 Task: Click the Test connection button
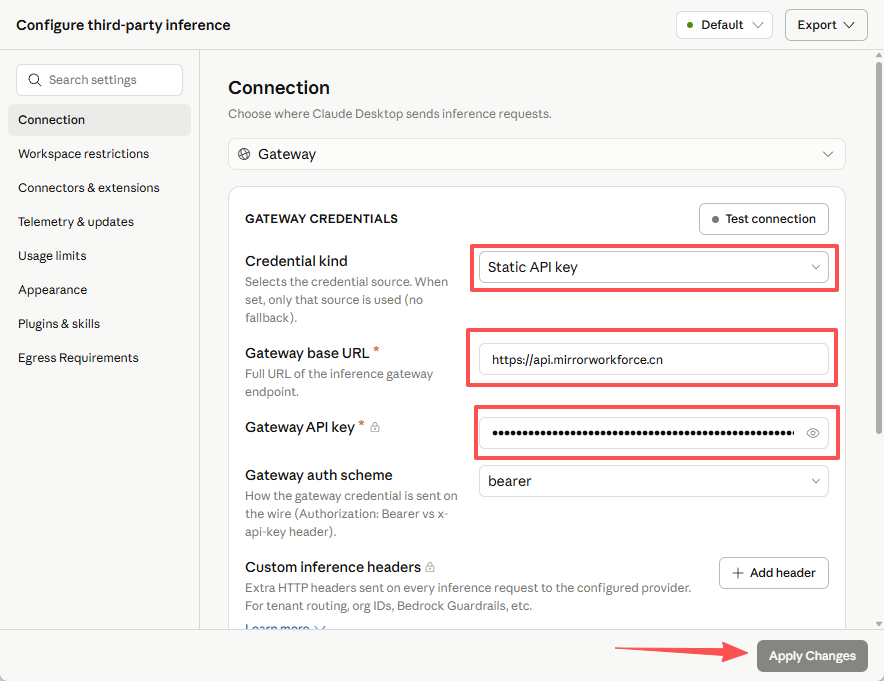[763, 219]
